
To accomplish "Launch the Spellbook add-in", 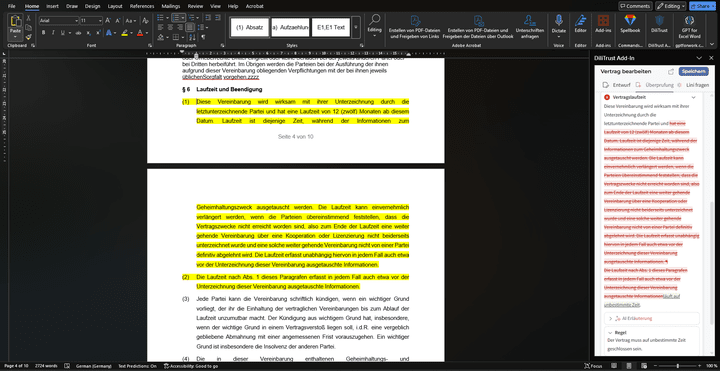I will (630, 24).
